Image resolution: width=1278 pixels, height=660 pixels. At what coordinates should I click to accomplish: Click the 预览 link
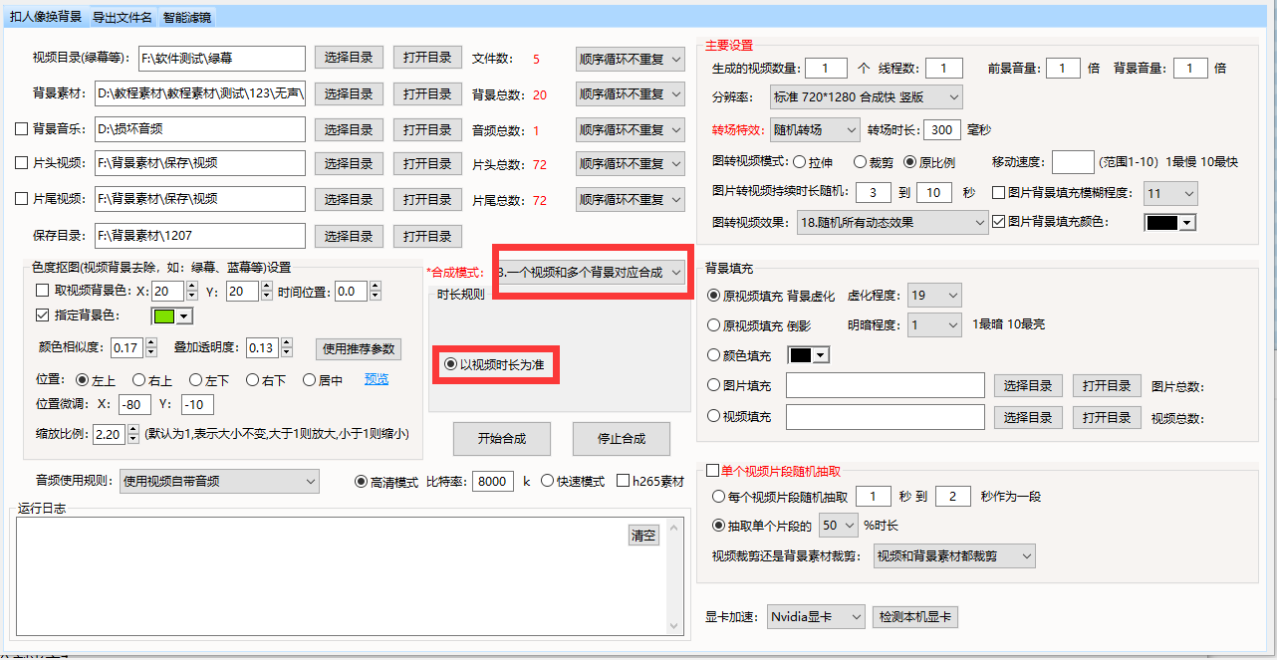pyautogui.click(x=376, y=379)
